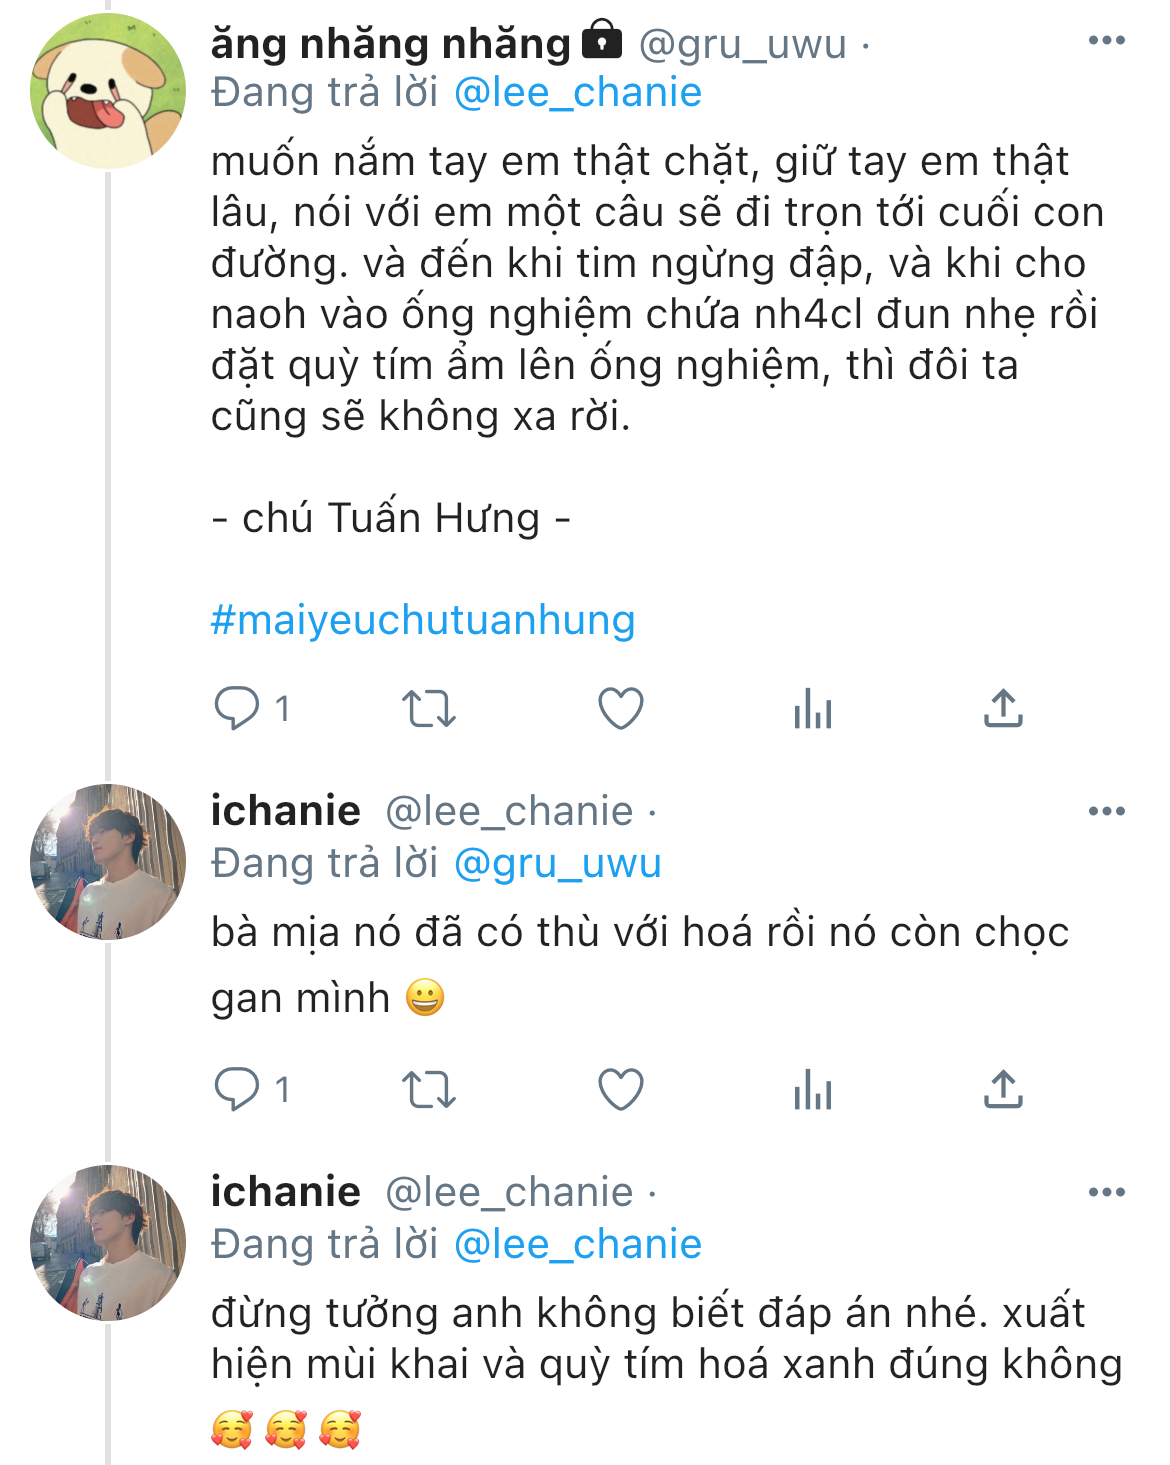The height and width of the screenshot is (1465, 1170).
Task: Retweet the 'bà mịa nó' tweet
Action: [x=429, y=1089]
